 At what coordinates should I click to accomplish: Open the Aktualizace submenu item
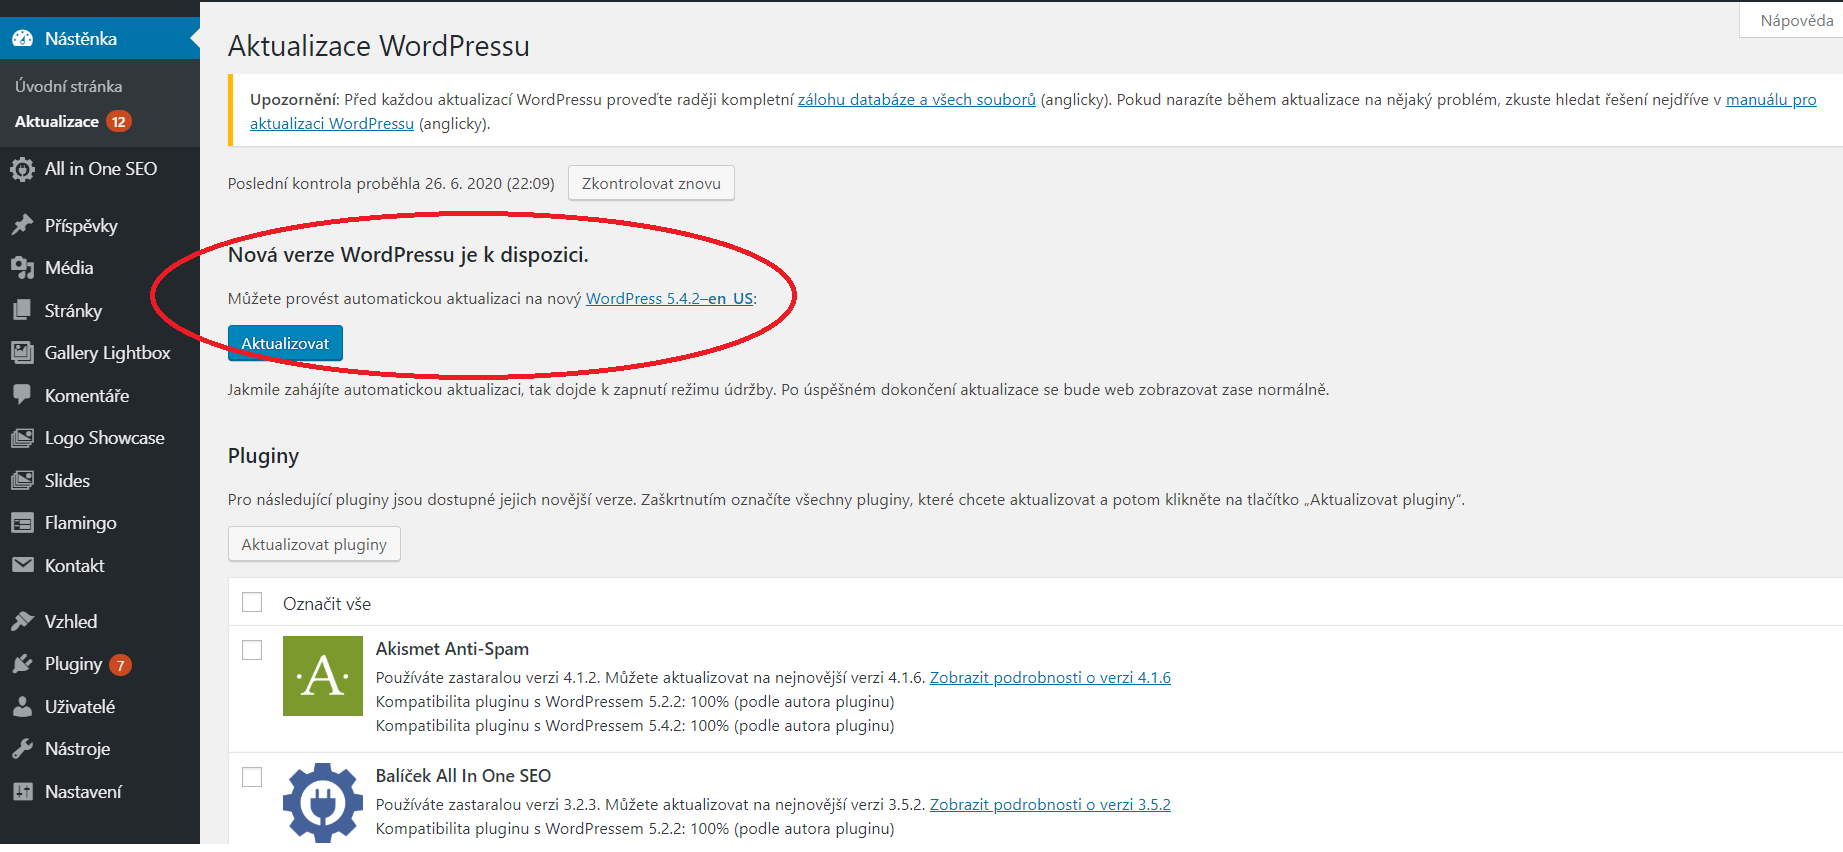[57, 122]
